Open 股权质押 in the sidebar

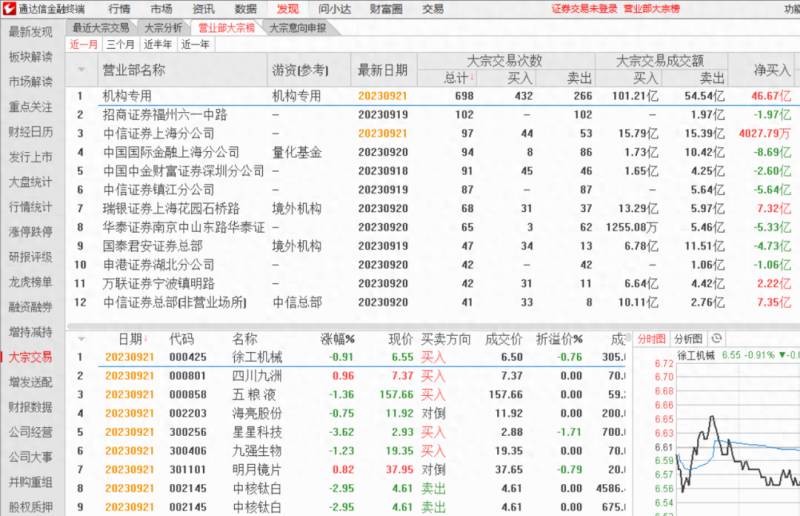point(31,507)
